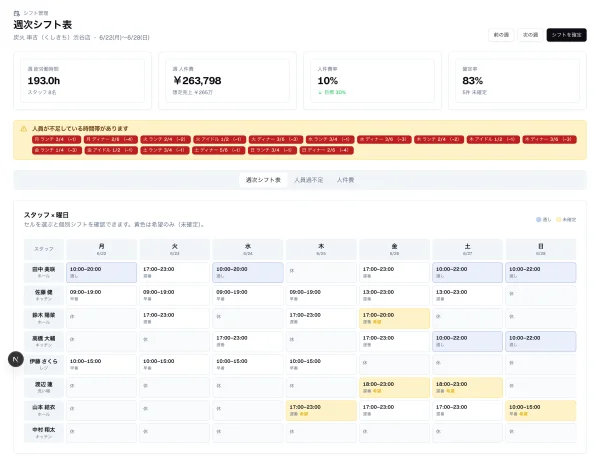Open the 人件費 tab
600x470 pixels.
(x=345, y=180)
